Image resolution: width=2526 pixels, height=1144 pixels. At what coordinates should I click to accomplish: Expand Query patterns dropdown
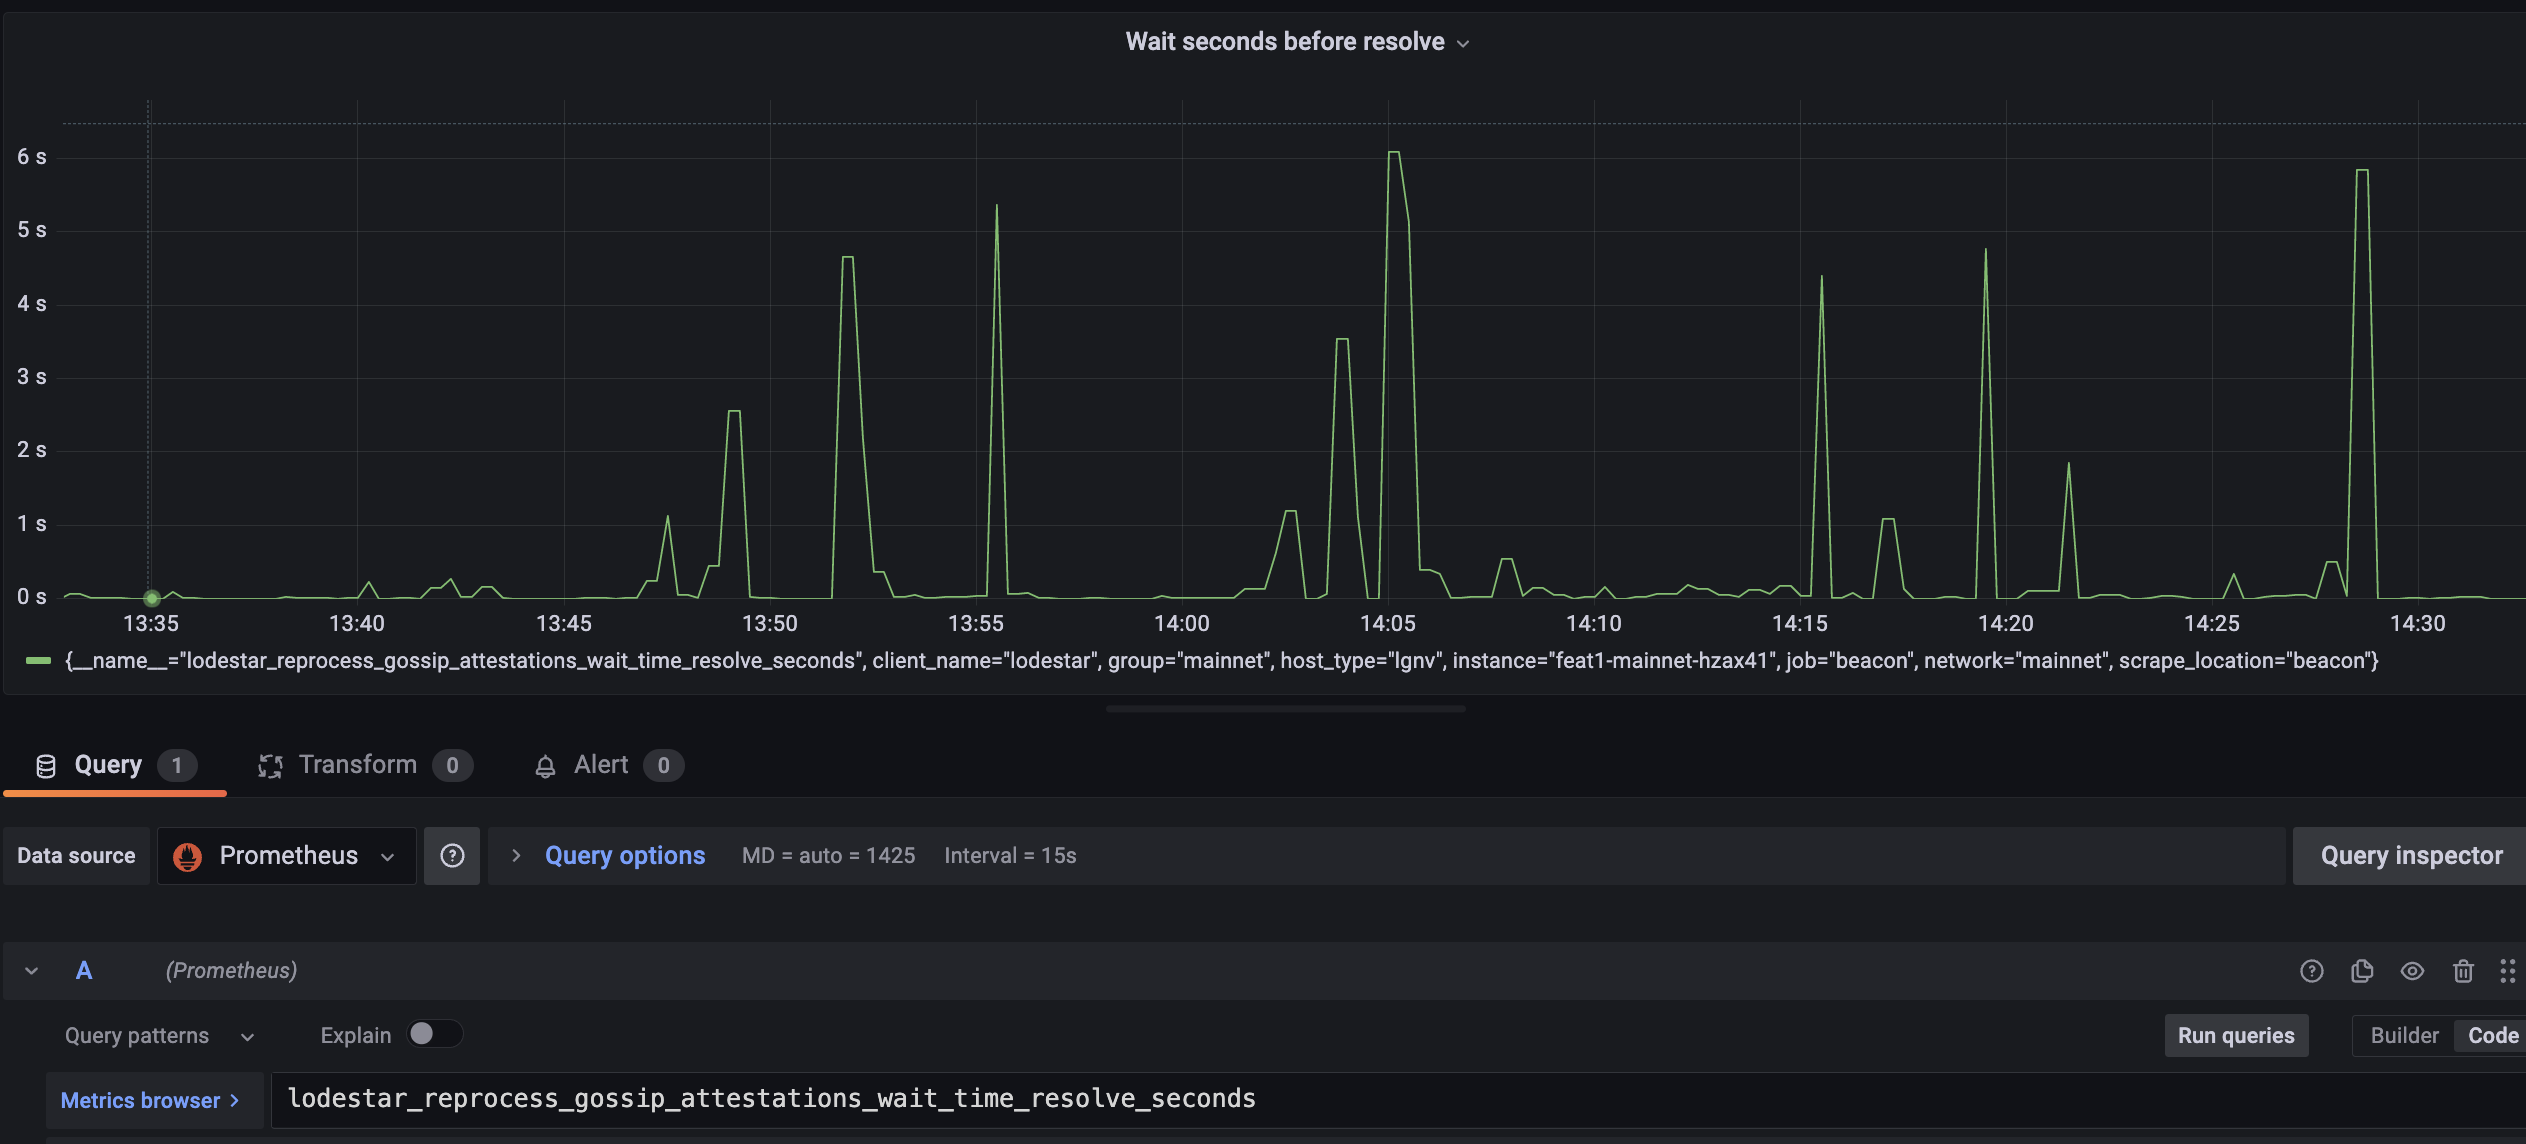tap(160, 1036)
